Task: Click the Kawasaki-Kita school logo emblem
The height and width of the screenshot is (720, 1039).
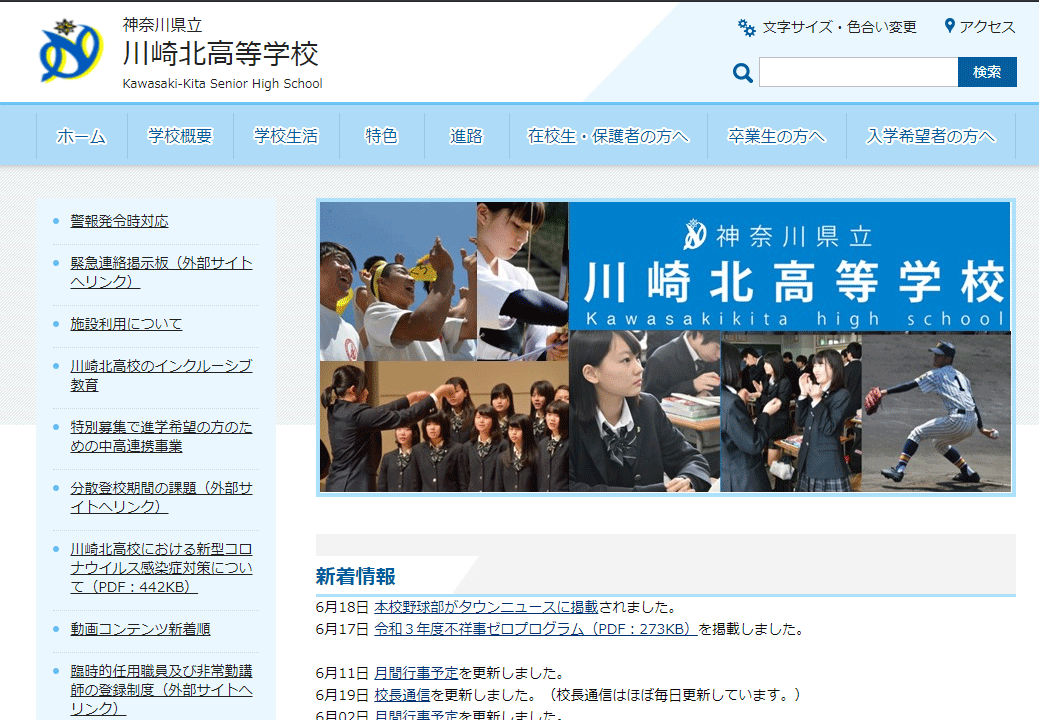Action: [71, 51]
